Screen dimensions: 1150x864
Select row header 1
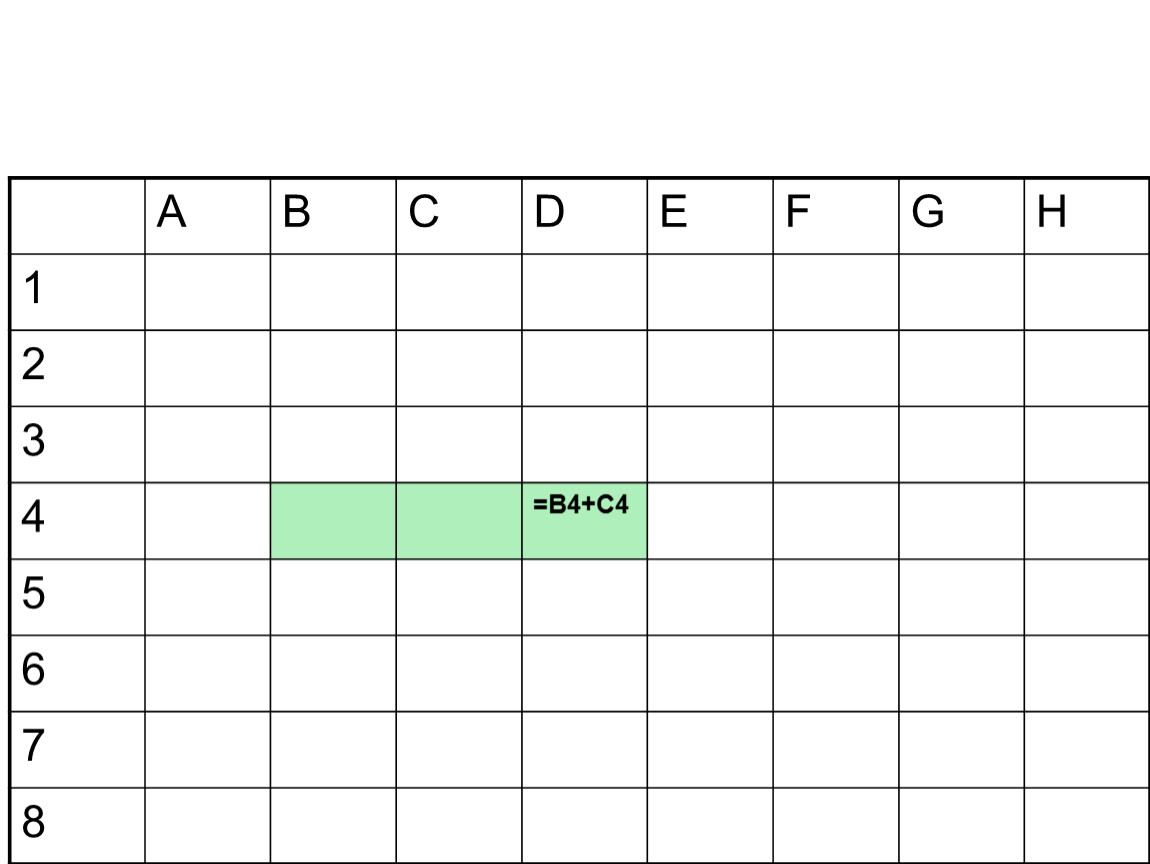77,292
